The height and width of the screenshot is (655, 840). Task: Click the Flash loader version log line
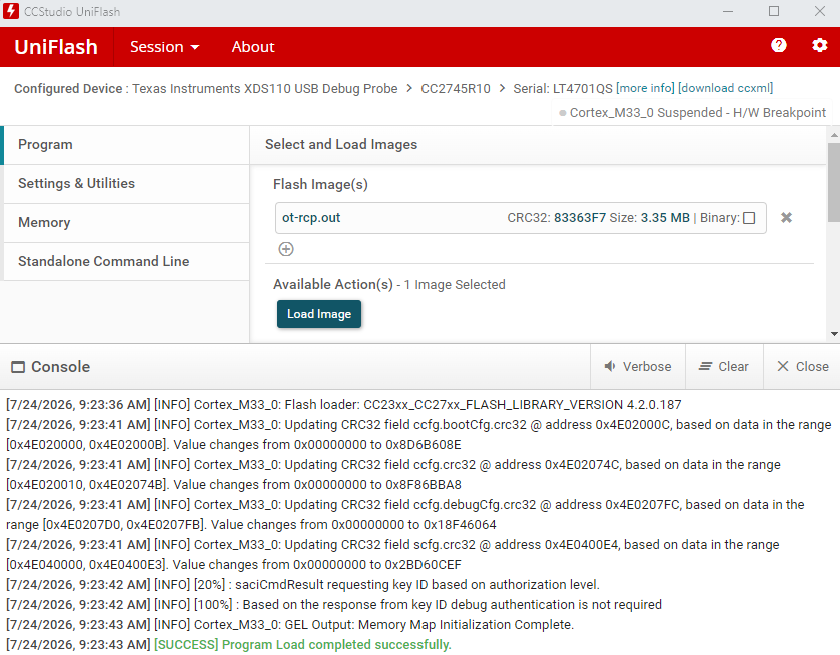[x=343, y=405]
